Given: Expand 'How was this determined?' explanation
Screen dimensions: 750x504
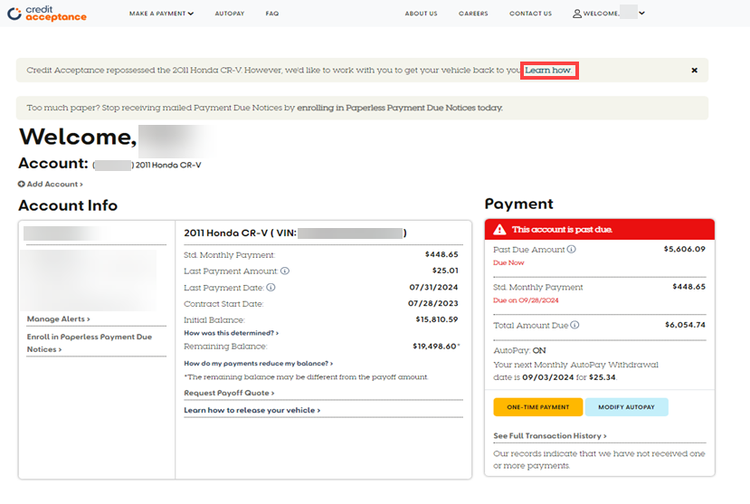Looking at the screenshot, I should [231, 332].
